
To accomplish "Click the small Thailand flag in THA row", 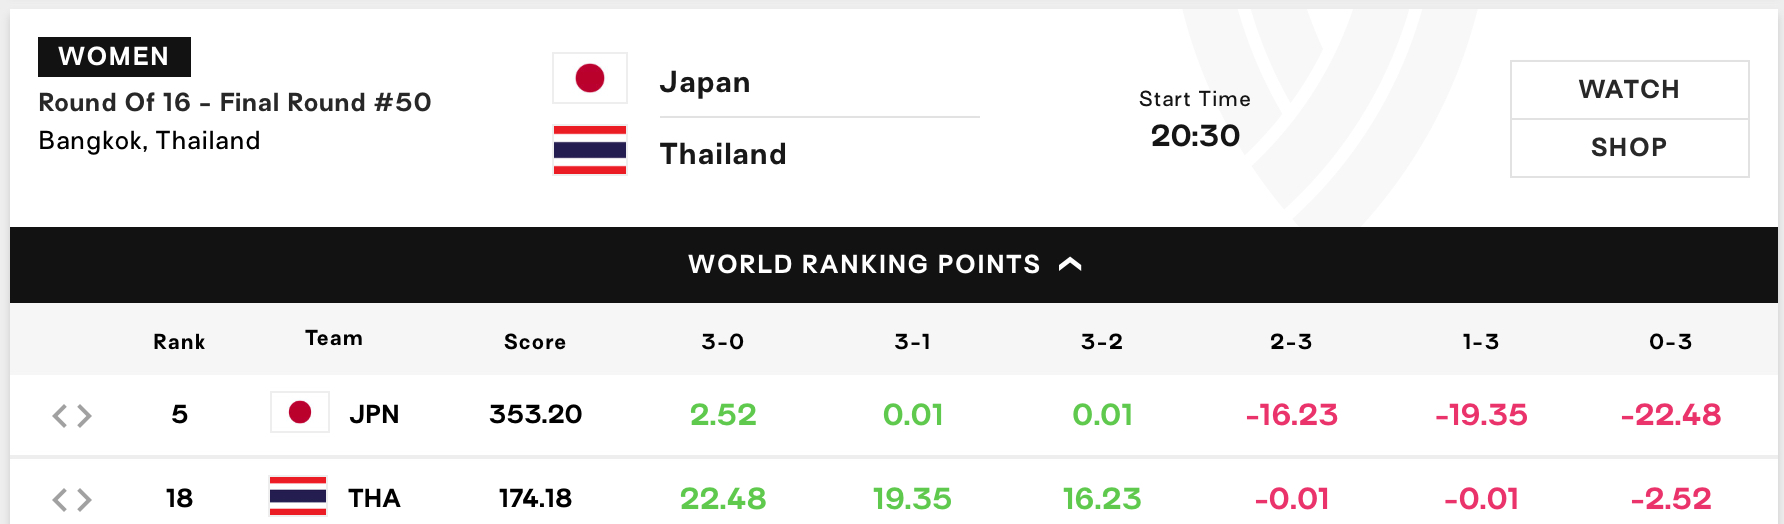I will [298, 496].
